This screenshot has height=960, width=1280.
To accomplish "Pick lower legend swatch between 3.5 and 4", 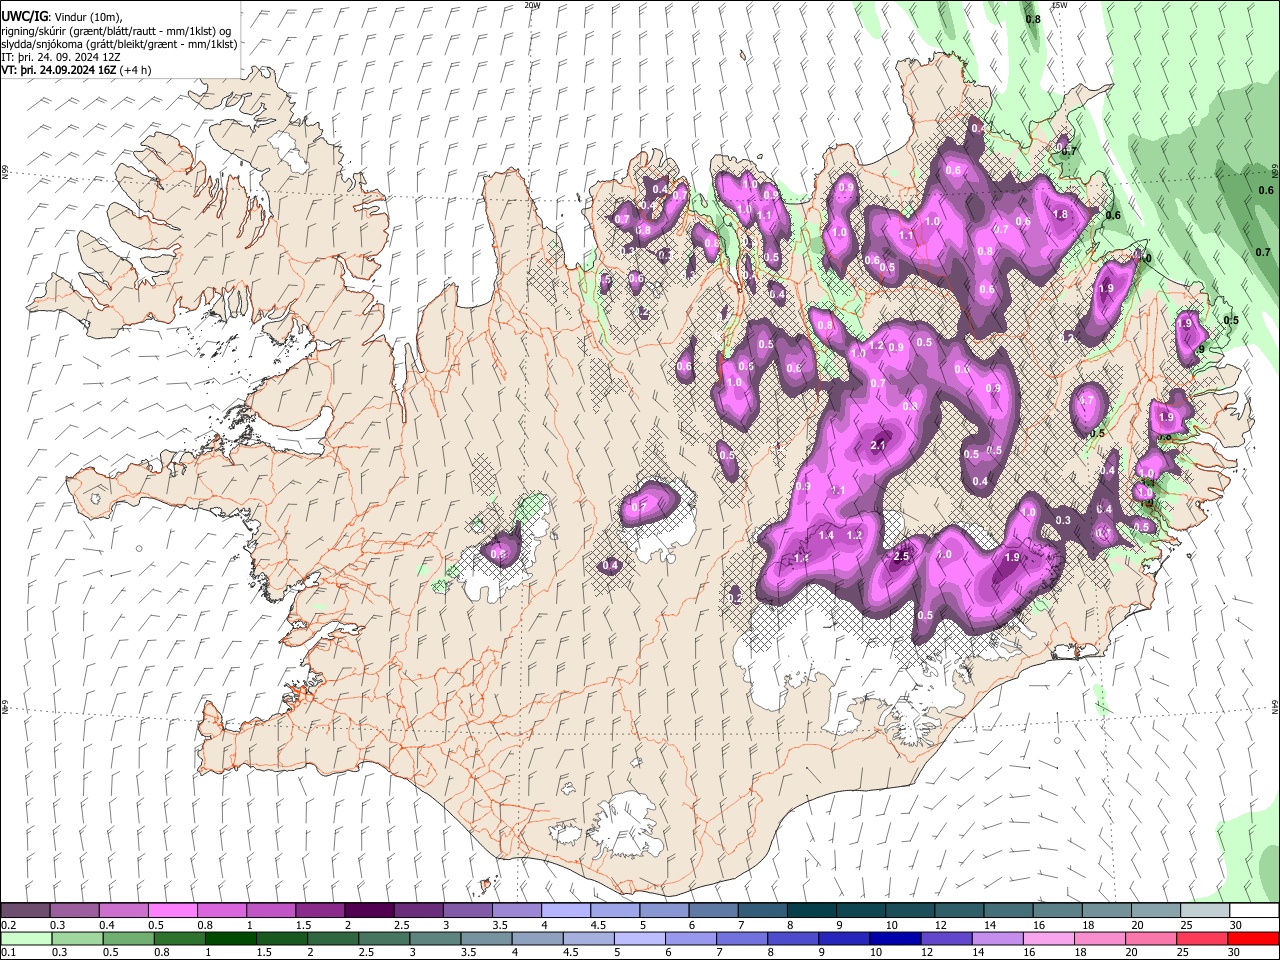I will click(x=486, y=939).
